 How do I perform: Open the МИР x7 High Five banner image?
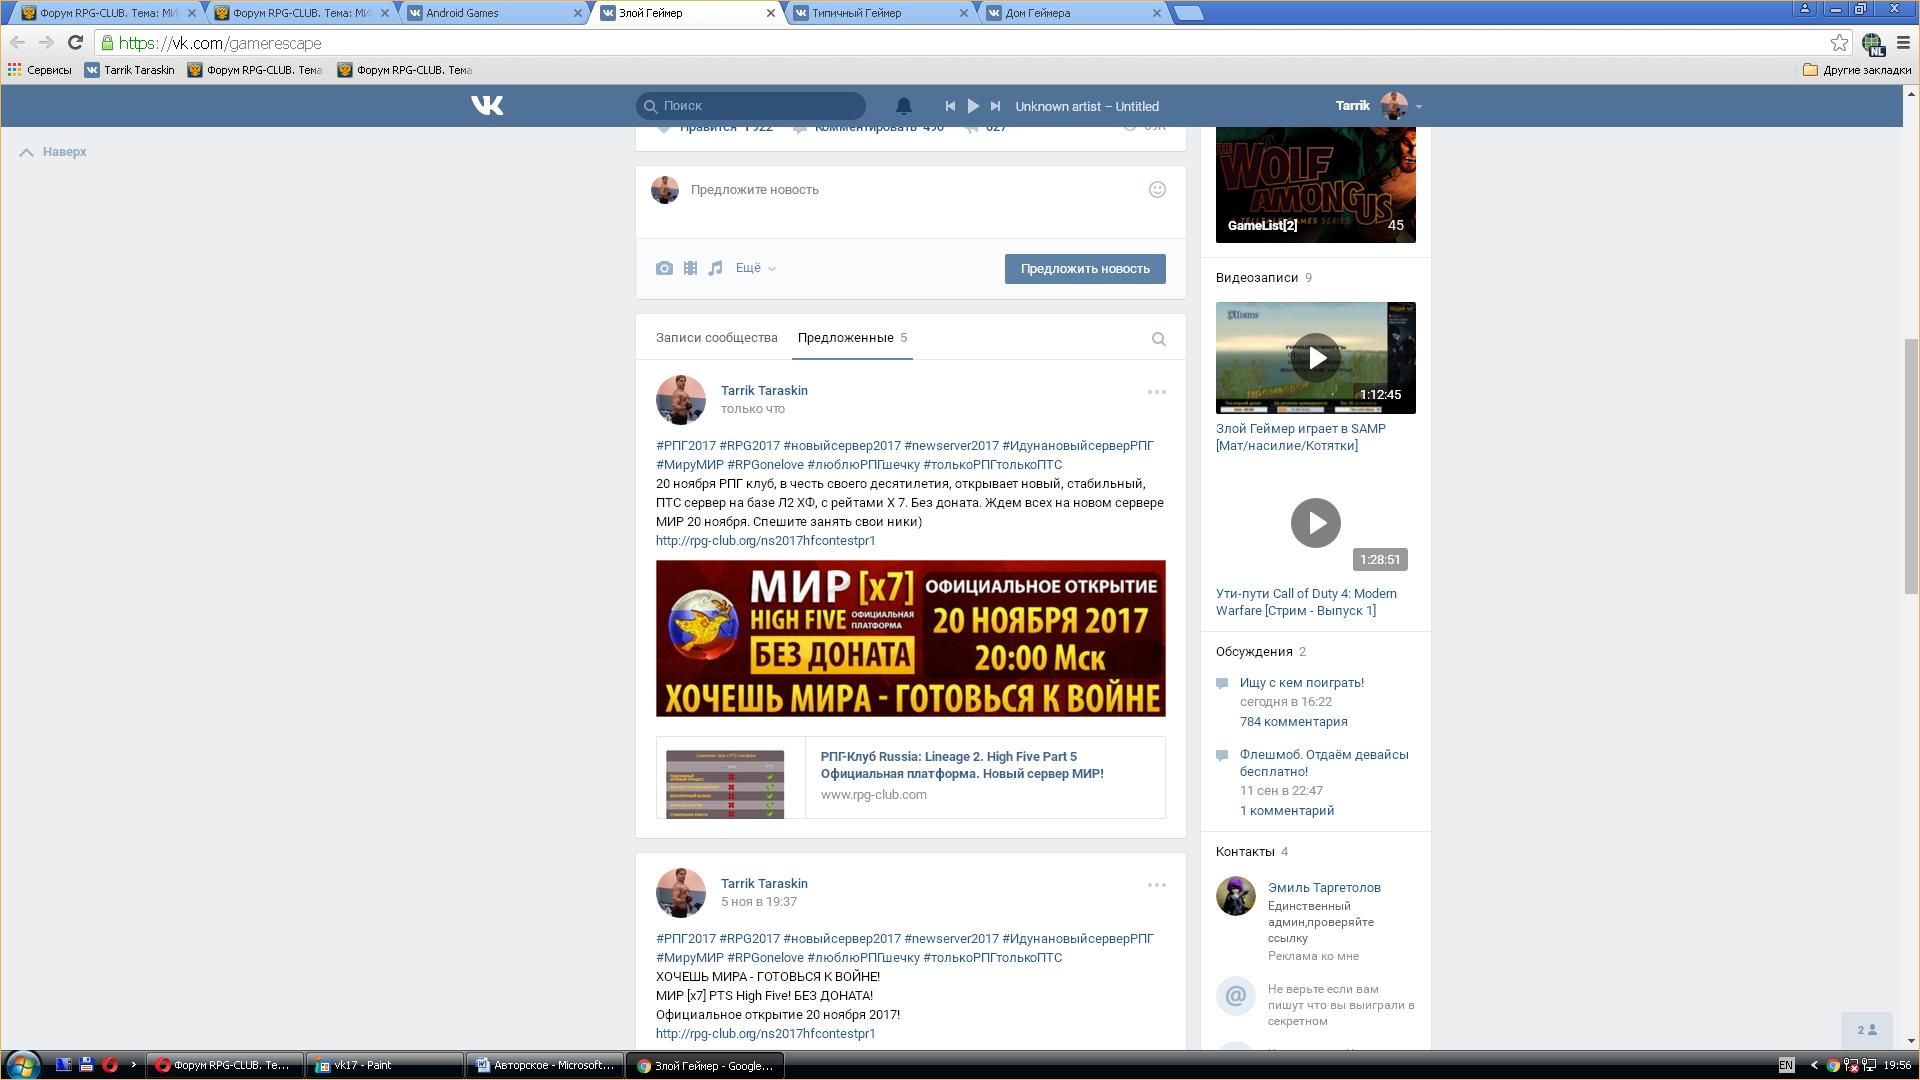[910, 639]
